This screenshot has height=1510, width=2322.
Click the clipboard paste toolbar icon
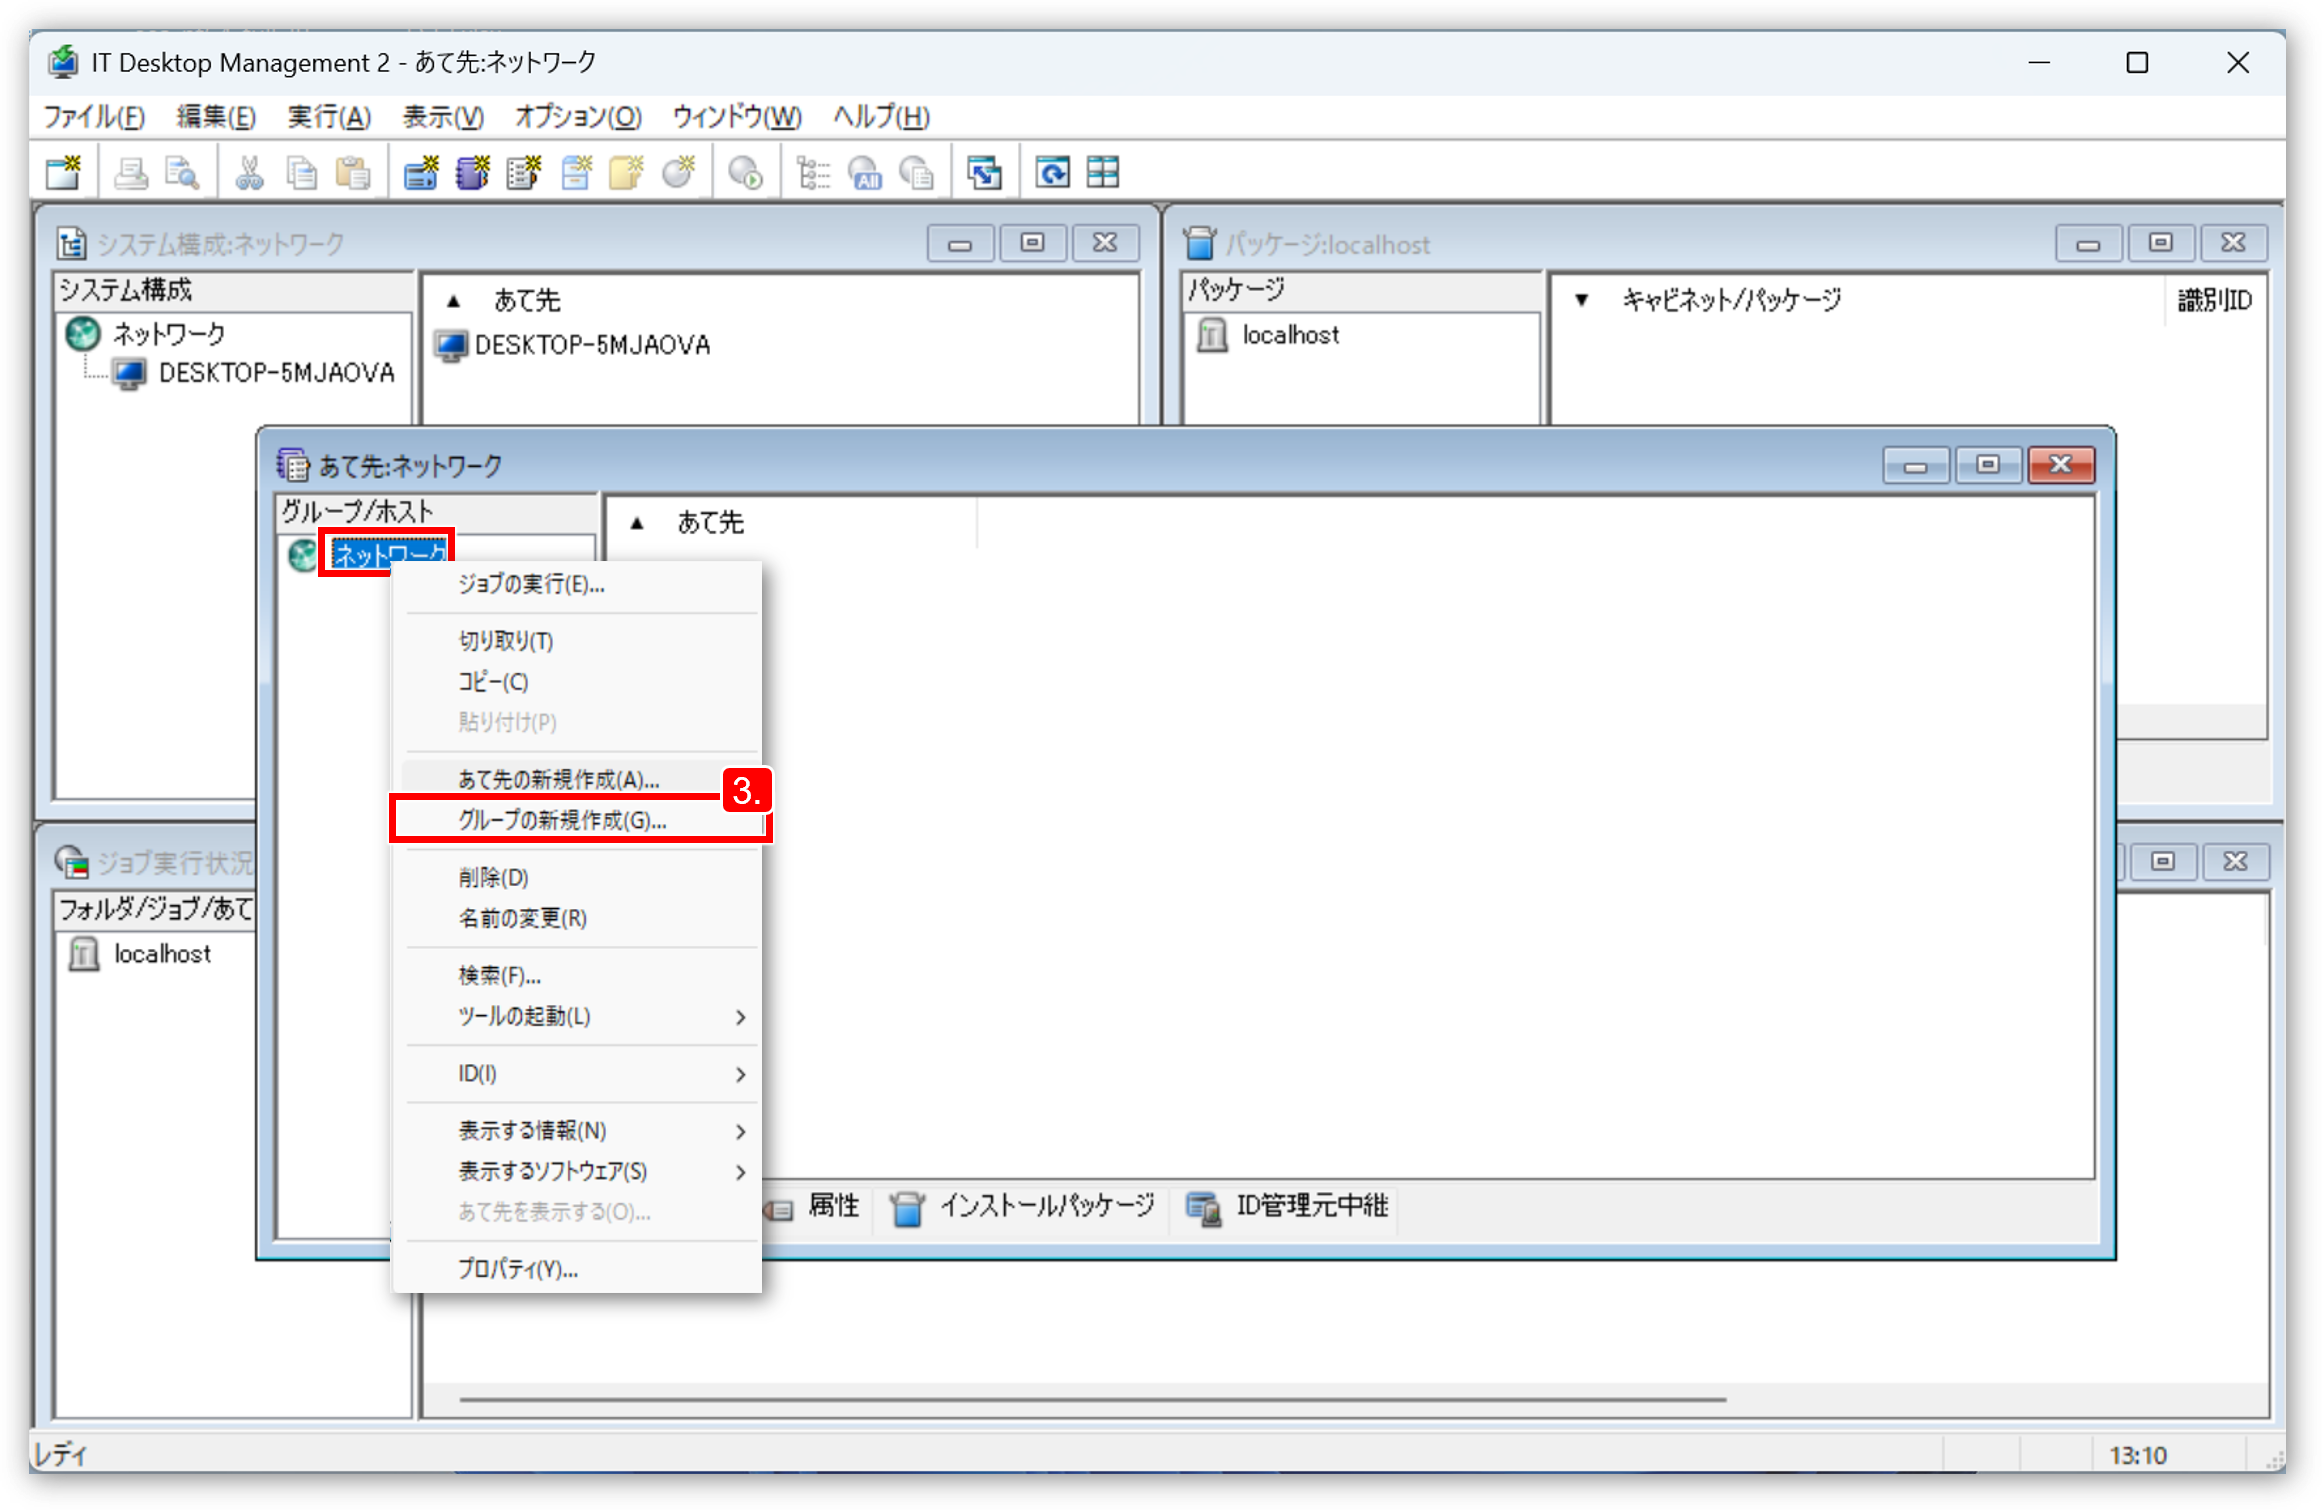pyautogui.click(x=352, y=173)
